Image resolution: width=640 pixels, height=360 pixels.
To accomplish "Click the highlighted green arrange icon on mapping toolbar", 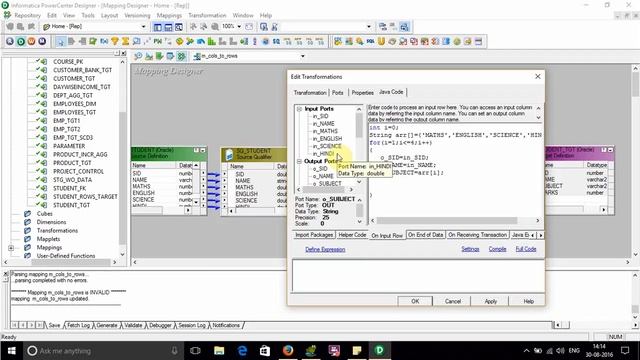I will pyautogui.click(x=181, y=56).
